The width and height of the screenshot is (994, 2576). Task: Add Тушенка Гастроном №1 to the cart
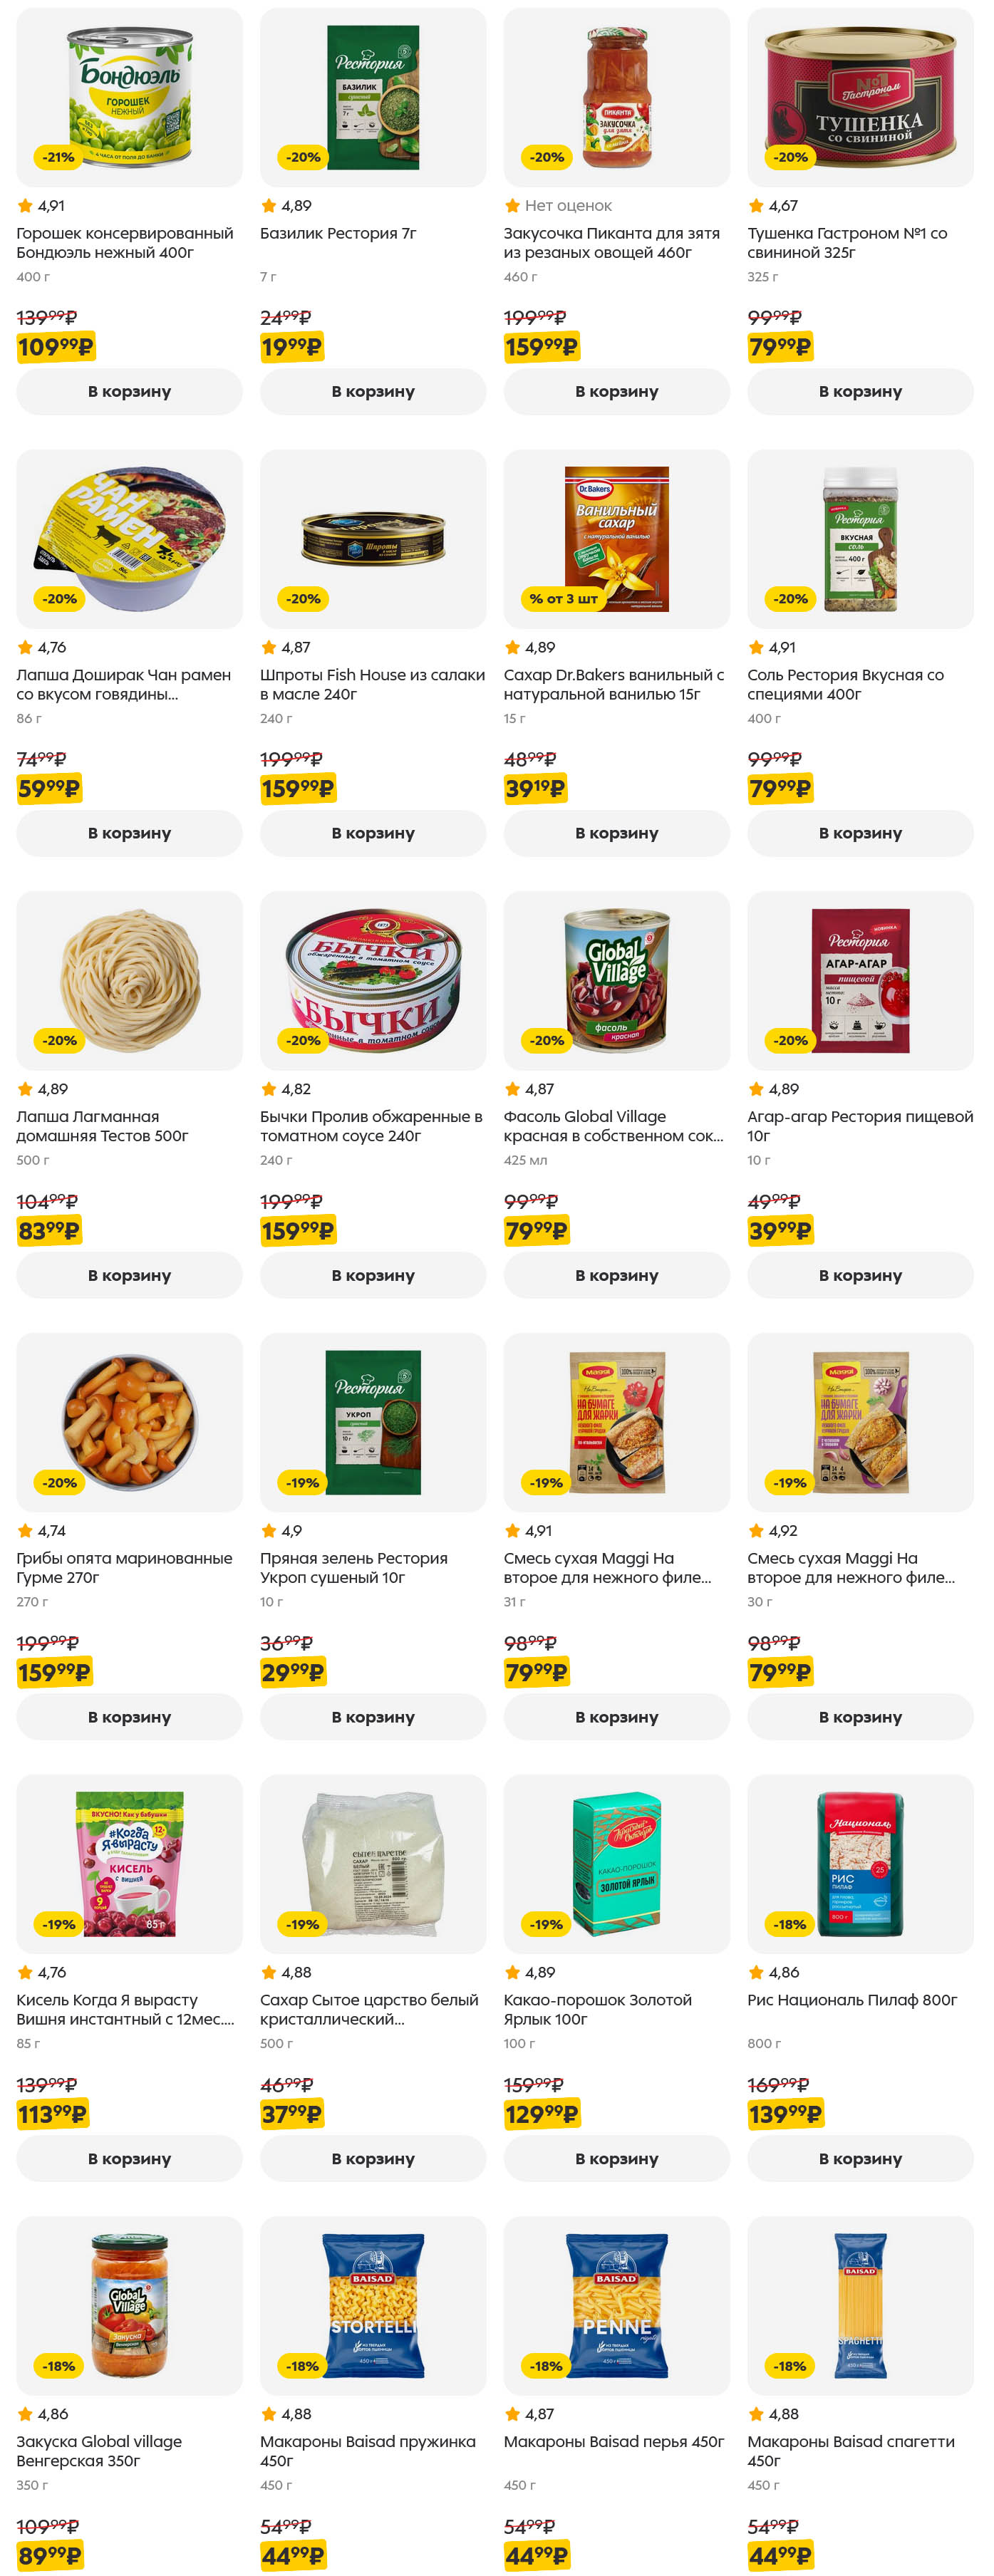click(860, 392)
